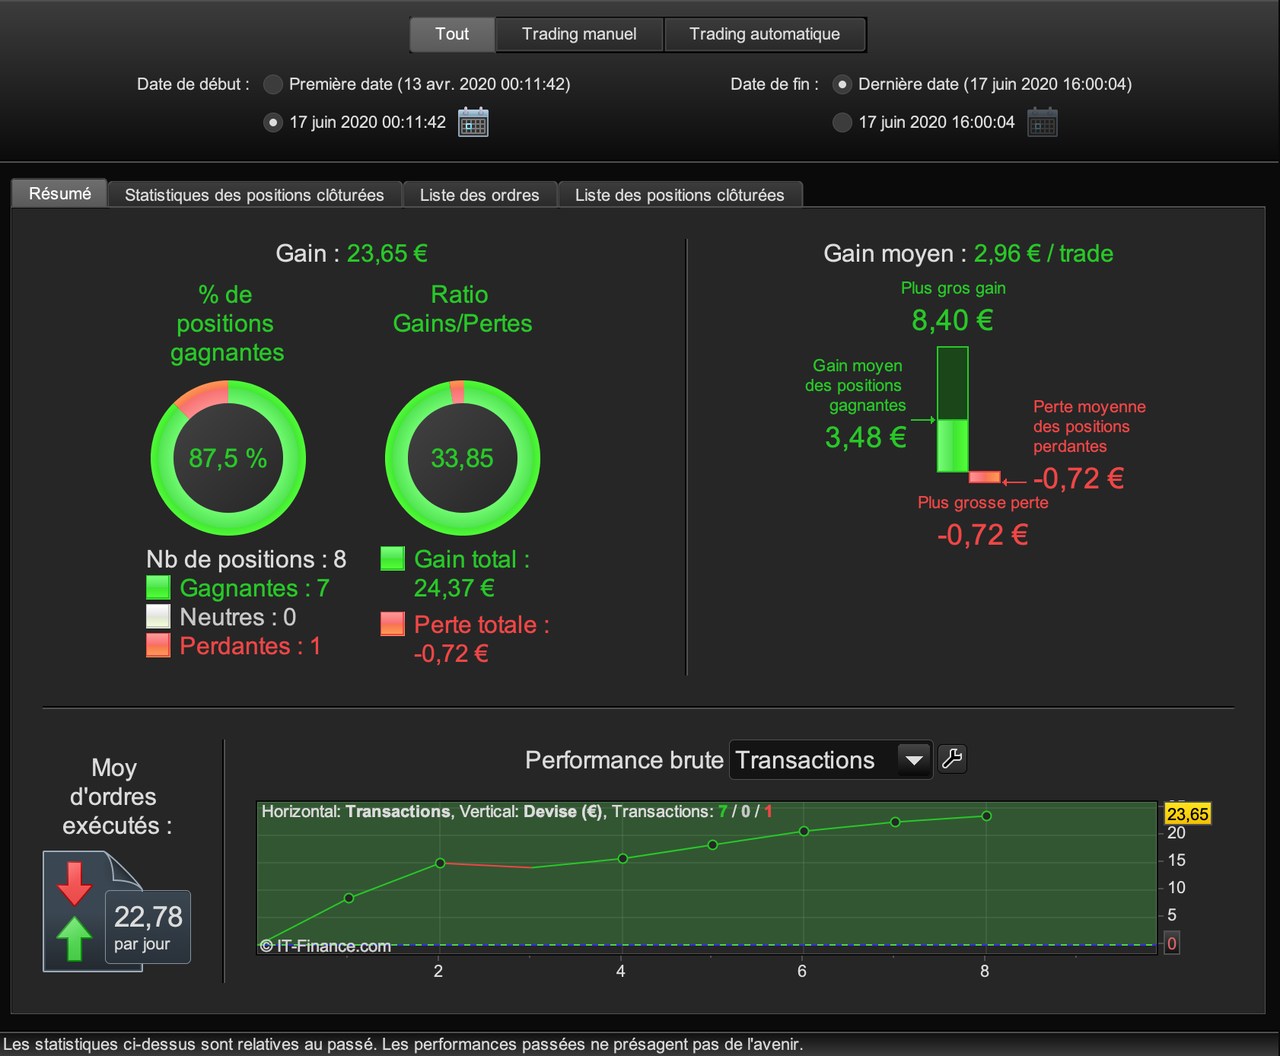The width and height of the screenshot is (1280, 1056).
Task: Select Dernière date end radio button
Action: pyautogui.click(x=842, y=84)
